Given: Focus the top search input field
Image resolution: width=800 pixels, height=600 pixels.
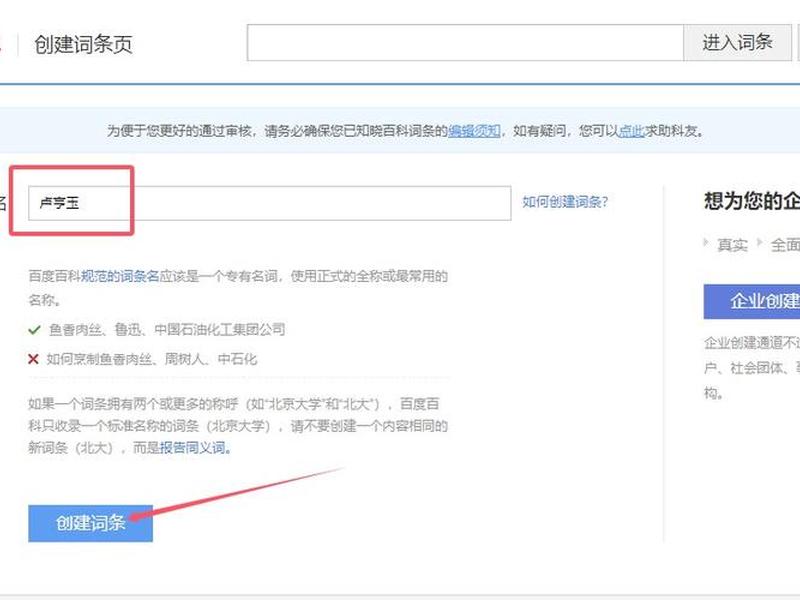Looking at the screenshot, I should [x=465, y=43].
